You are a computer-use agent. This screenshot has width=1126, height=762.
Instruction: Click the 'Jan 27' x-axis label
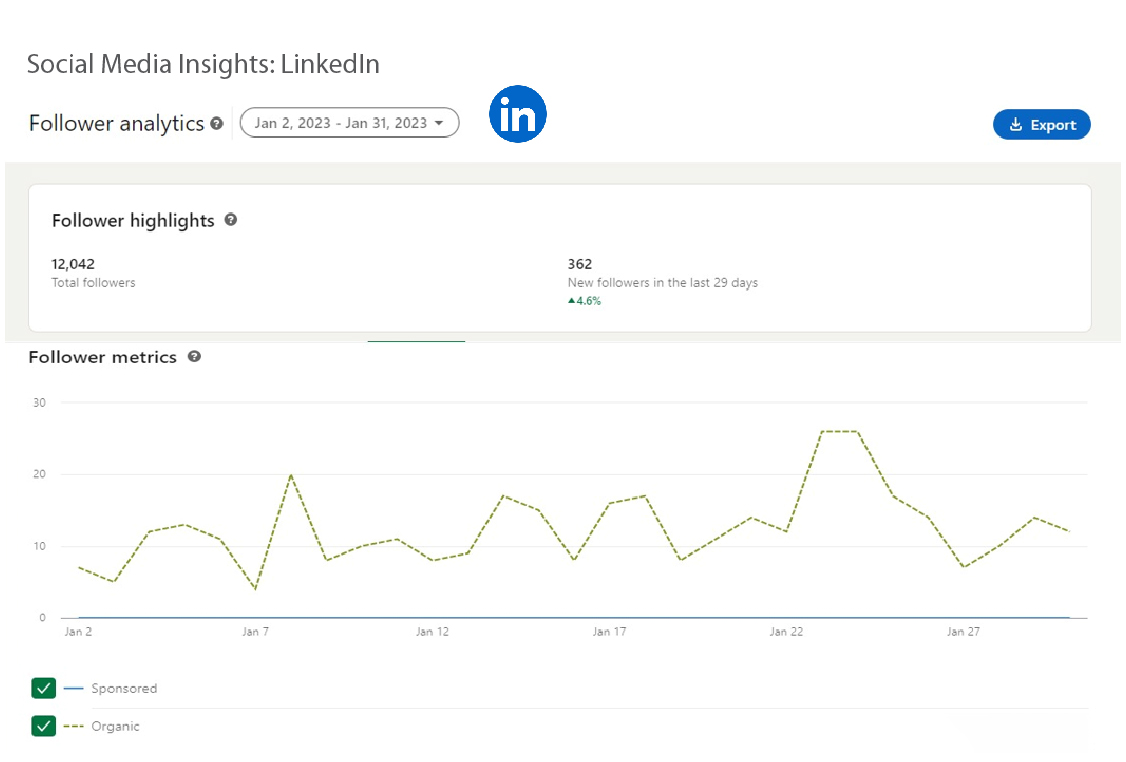(963, 631)
